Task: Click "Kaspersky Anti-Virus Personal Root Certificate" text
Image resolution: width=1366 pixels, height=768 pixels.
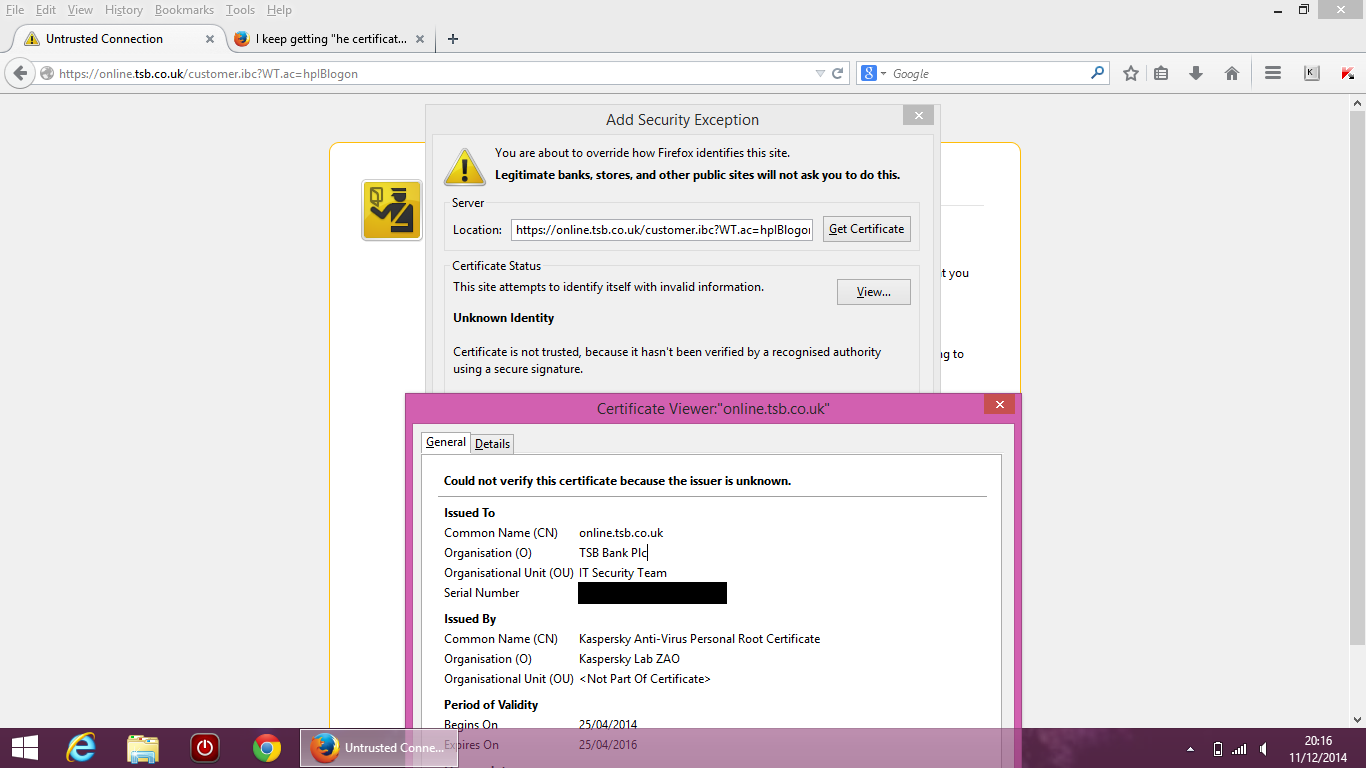Action: point(699,639)
